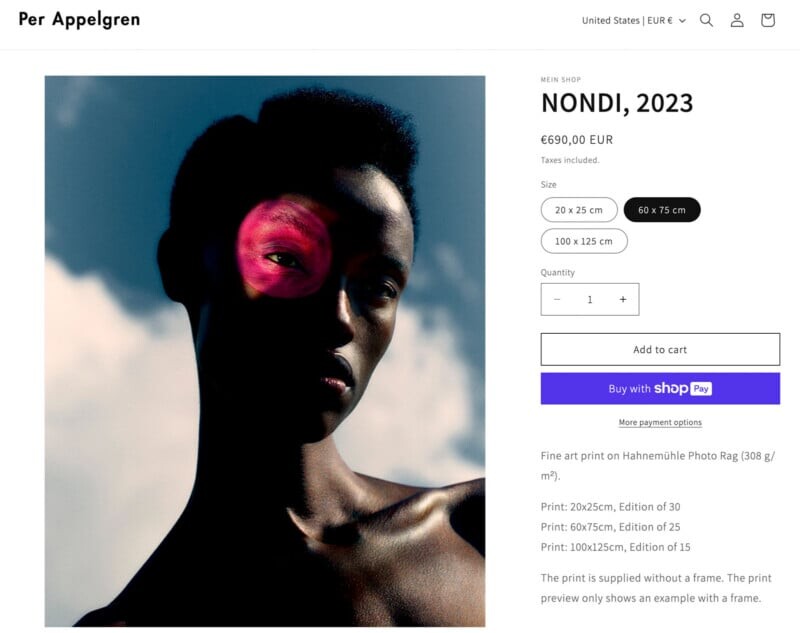Click the Buy with Shop Pay button
The height and width of the screenshot is (633, 800).
pyautogui.click(x=660, y=389)
